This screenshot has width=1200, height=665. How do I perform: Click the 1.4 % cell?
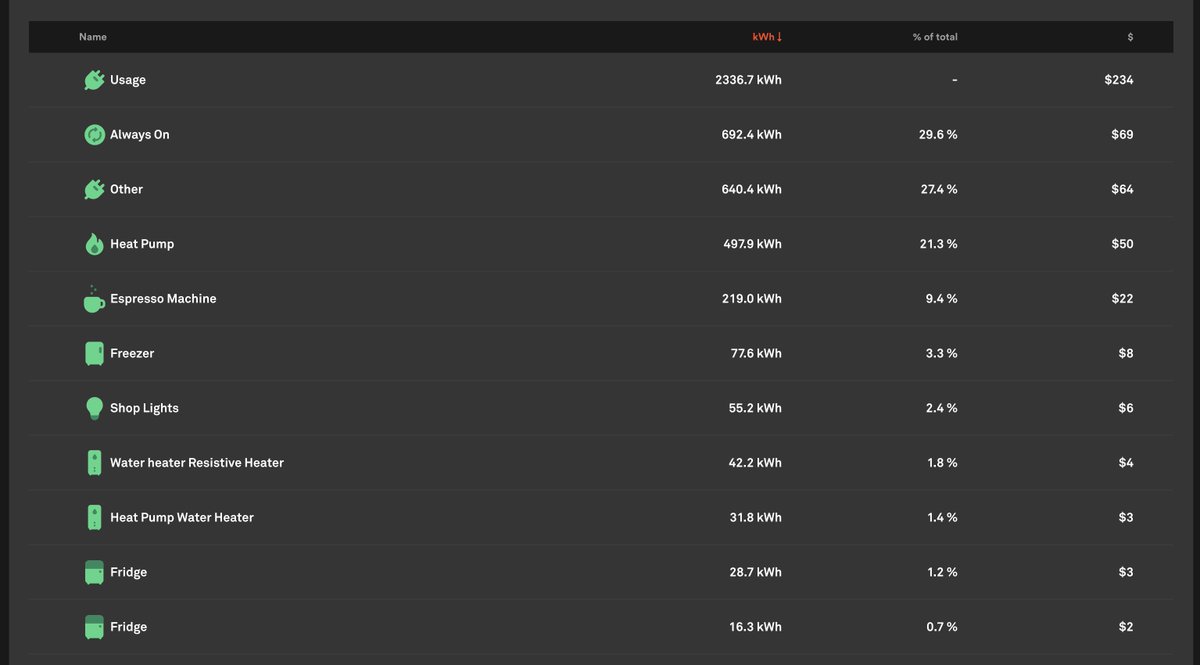coord(942,517)
